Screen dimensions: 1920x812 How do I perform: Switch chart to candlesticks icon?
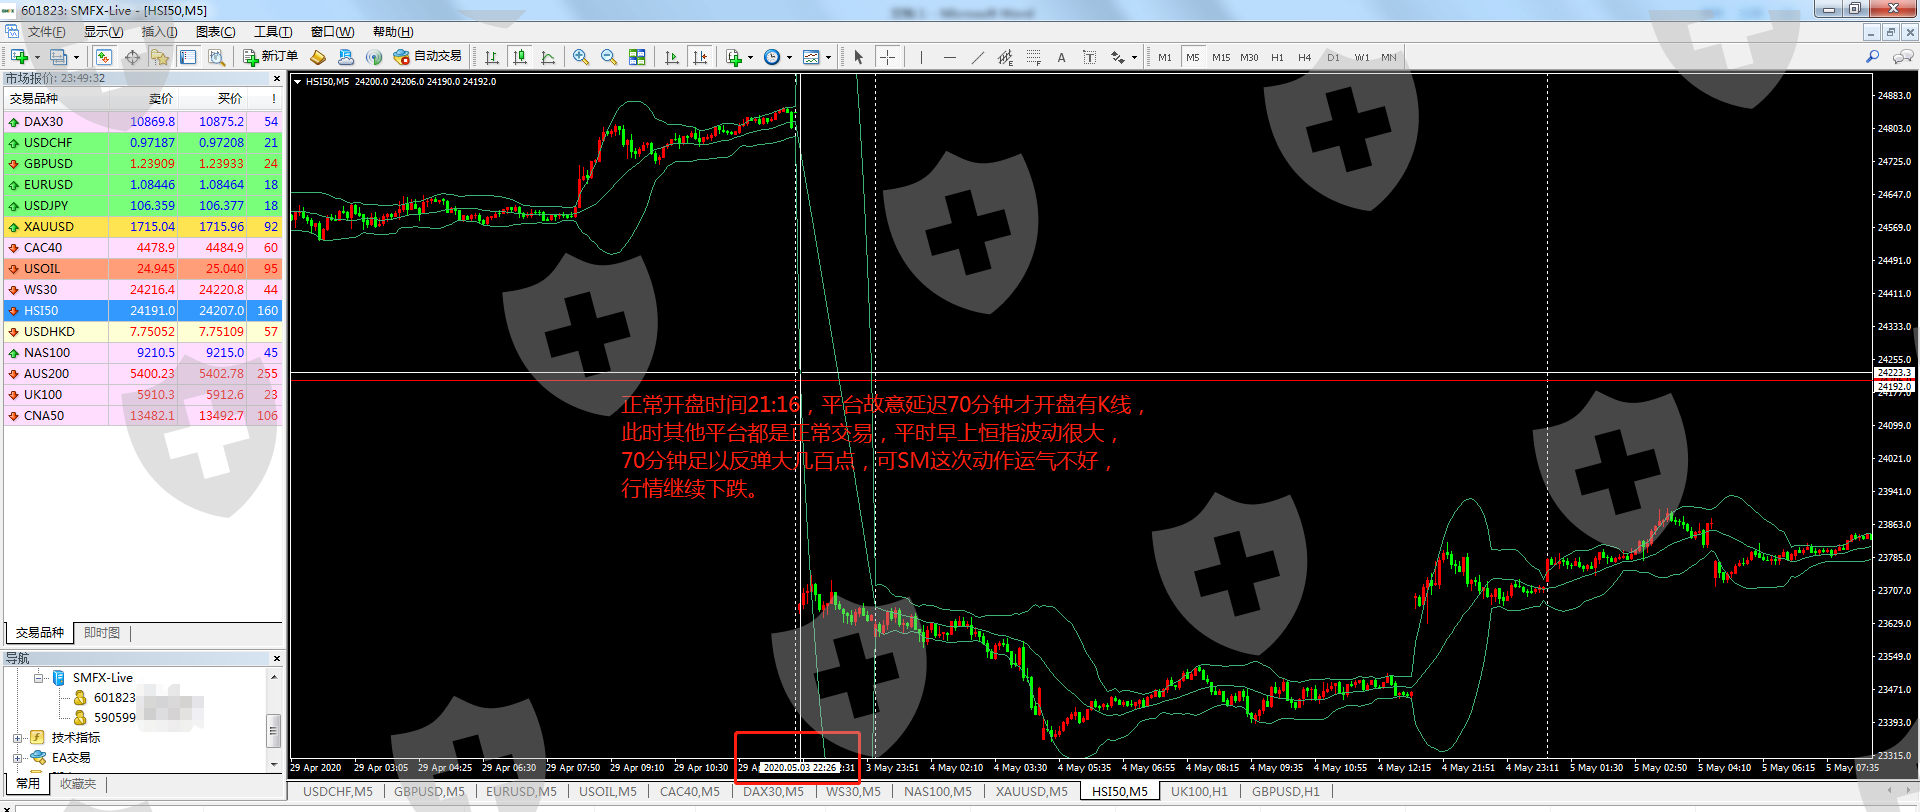coord(520,57)
